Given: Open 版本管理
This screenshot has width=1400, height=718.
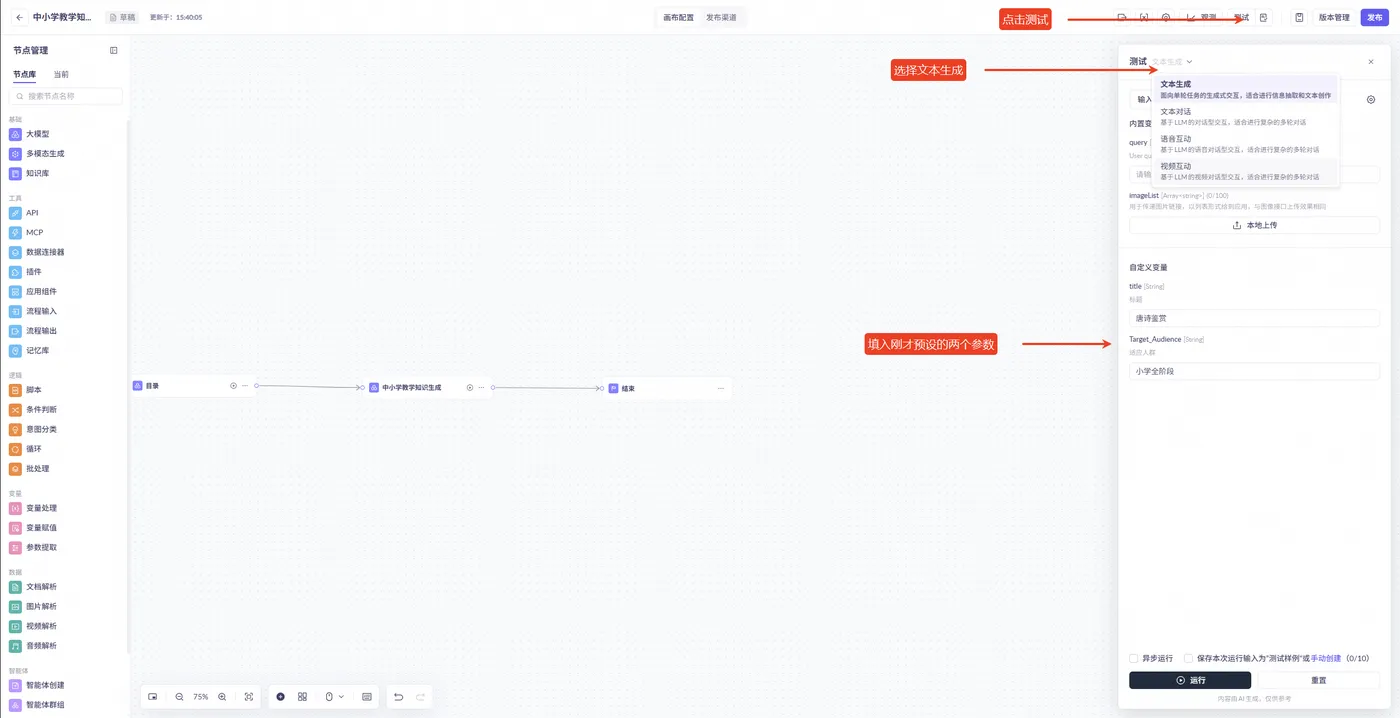Looking at the screenshot, I should click(1334, 17).
